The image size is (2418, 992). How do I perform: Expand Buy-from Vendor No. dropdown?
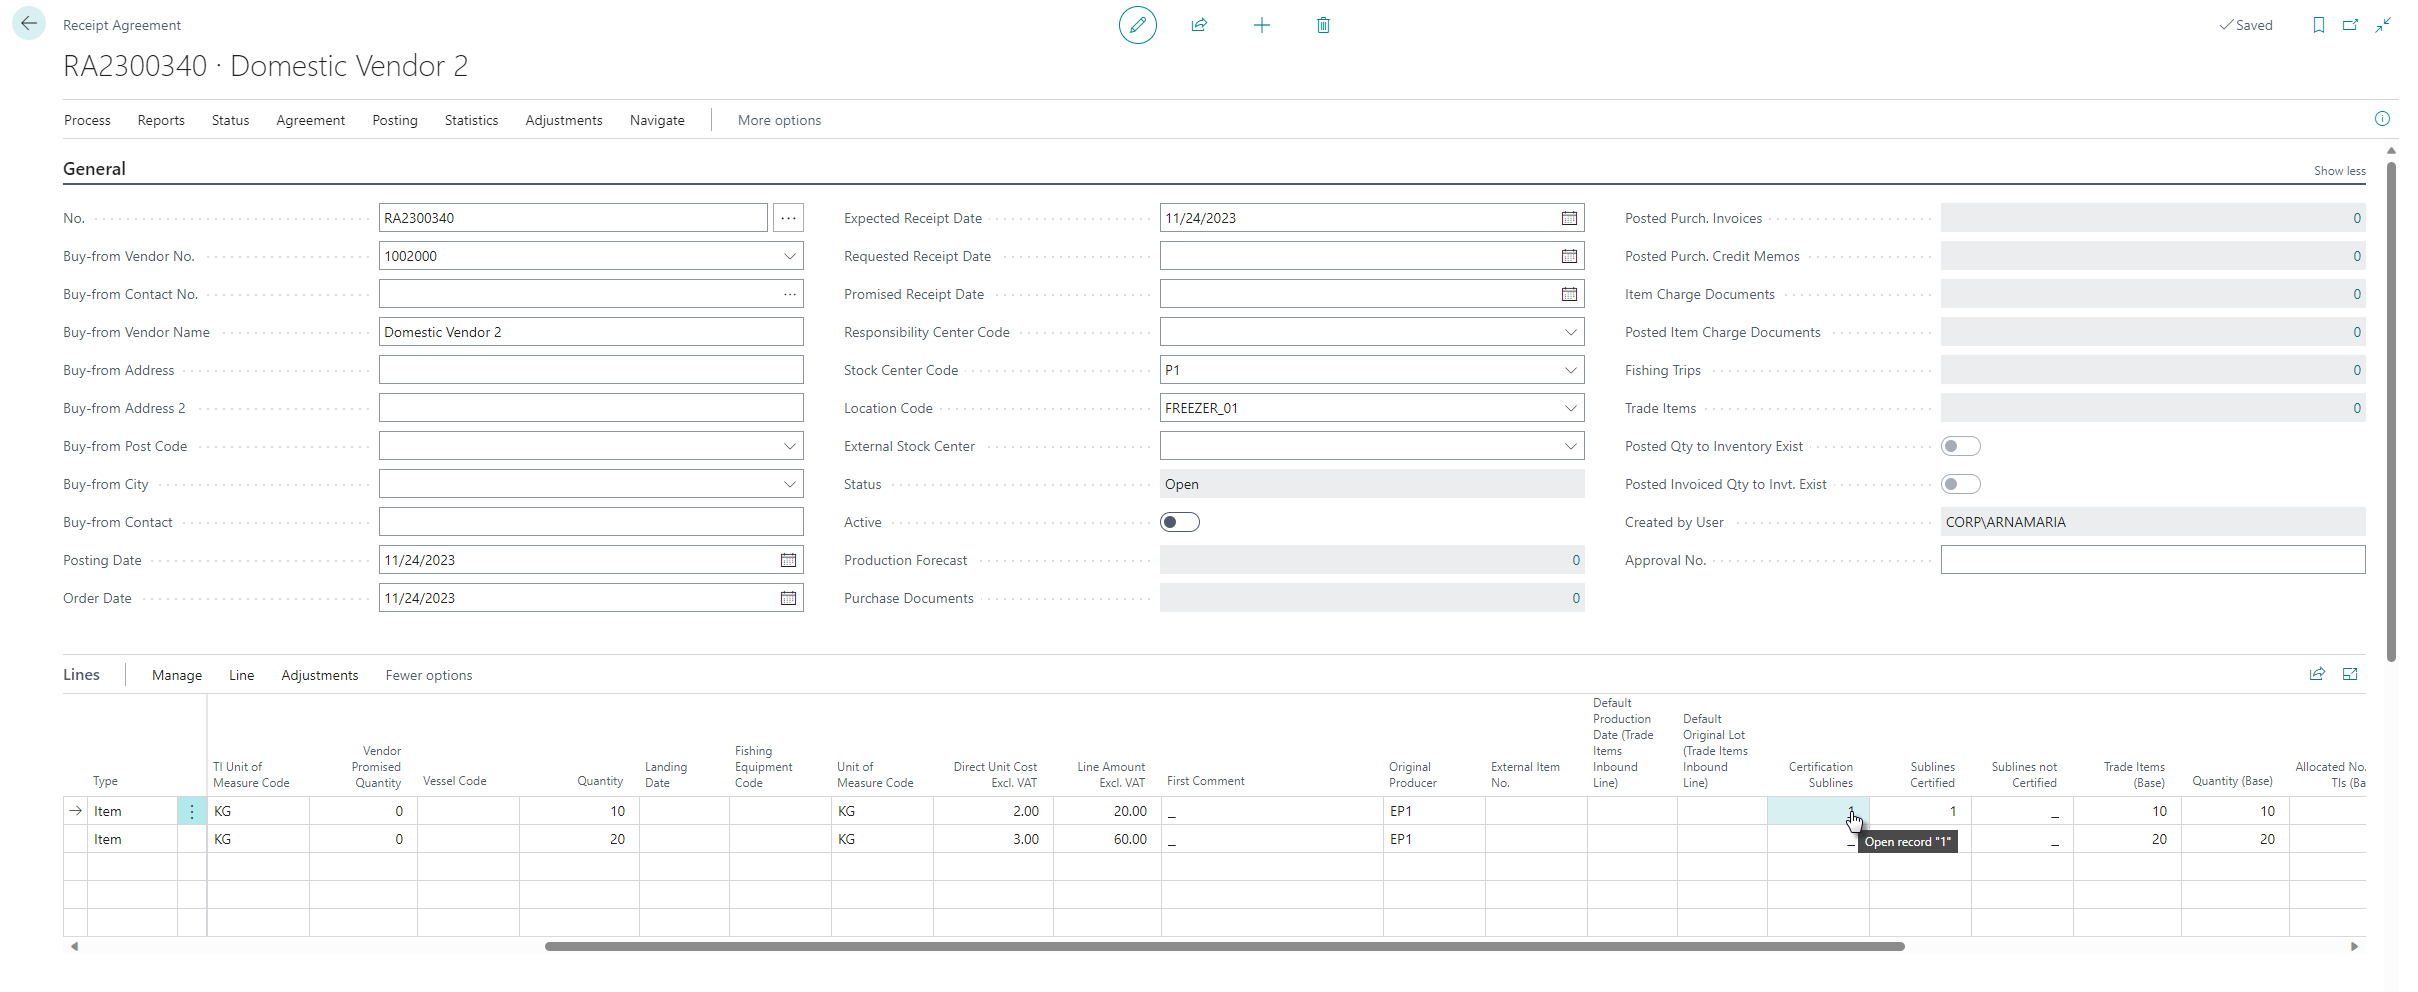coord(789,256)
